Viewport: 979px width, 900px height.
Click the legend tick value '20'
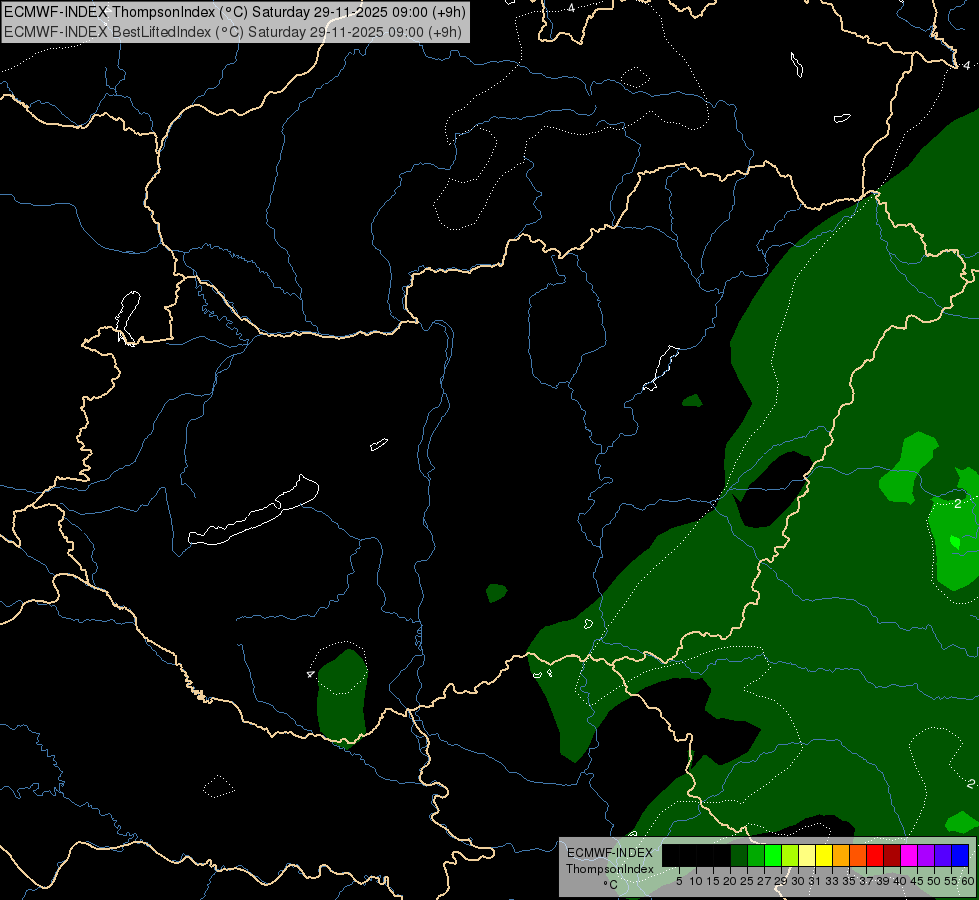pyautogui.click(x=730, y=881)
